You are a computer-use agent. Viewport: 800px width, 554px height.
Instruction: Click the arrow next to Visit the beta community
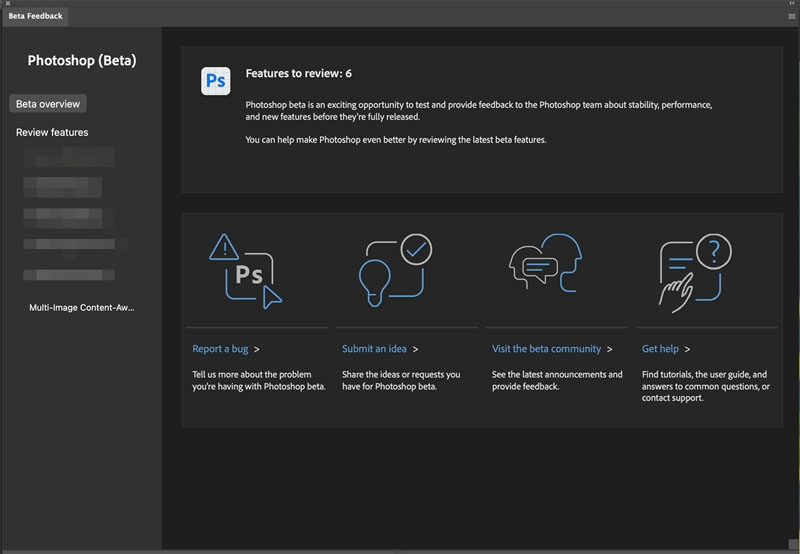tap(609, 349)
